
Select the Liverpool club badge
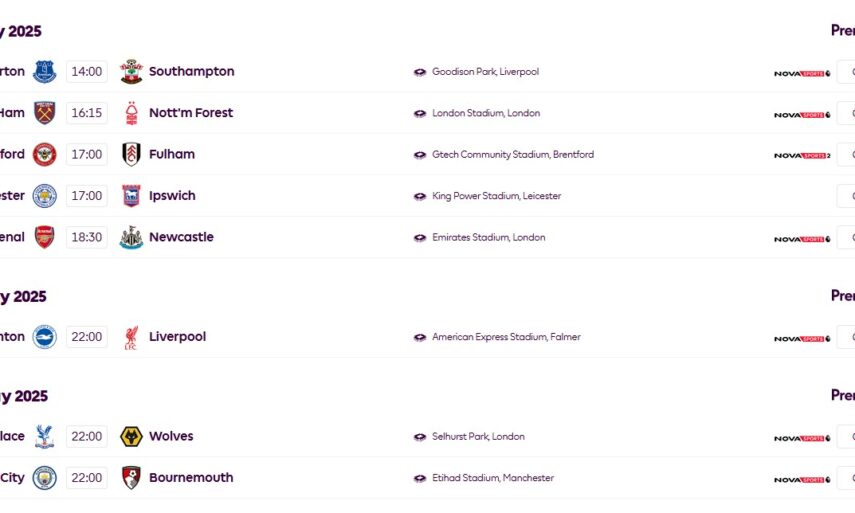click(x=131, y=337)
